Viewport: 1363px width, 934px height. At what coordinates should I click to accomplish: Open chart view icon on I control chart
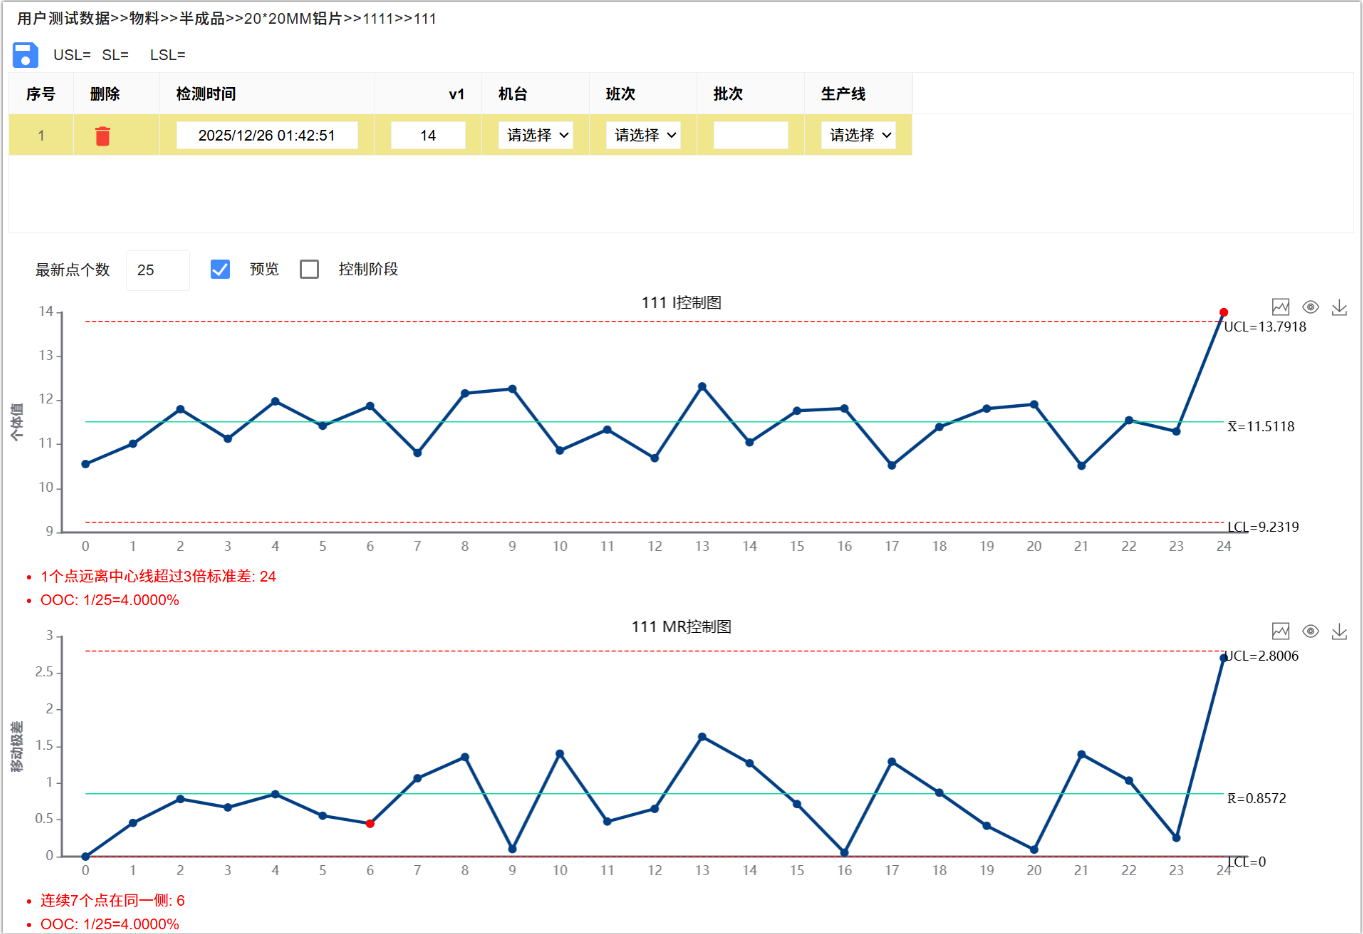coord(1280,307)
